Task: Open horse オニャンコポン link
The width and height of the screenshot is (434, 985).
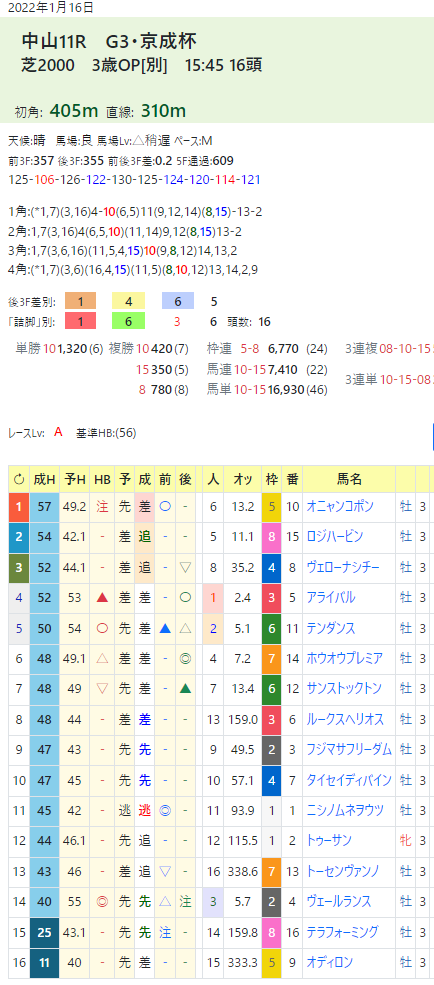Action: tap(339, 506)
